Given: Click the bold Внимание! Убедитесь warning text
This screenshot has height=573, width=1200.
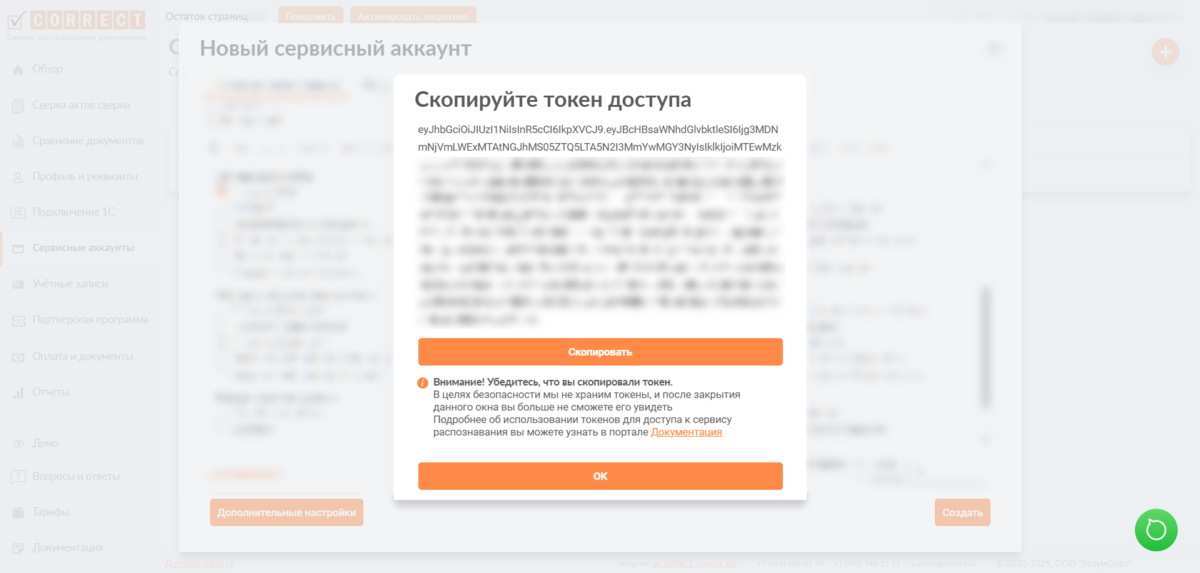Looking at the screenshot, I should (553, 382).
